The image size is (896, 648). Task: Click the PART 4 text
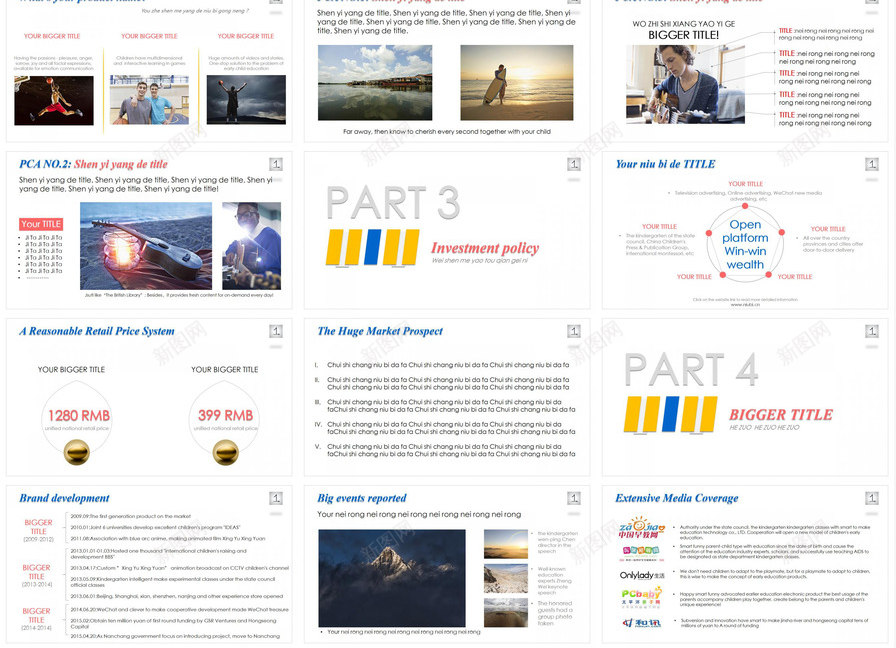(x=691, y=369)
